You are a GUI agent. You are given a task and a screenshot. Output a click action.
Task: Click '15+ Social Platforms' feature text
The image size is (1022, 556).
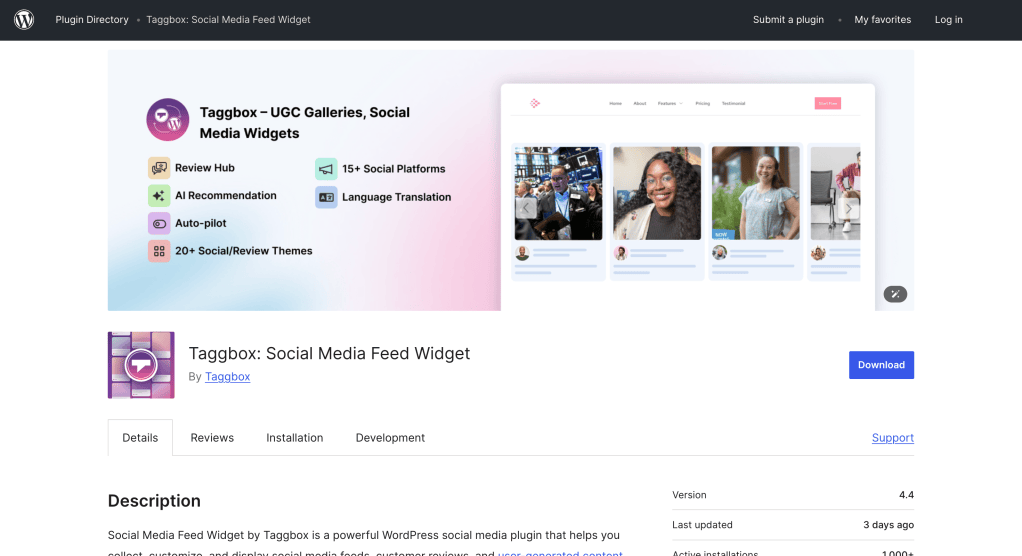tap(394, 169)
